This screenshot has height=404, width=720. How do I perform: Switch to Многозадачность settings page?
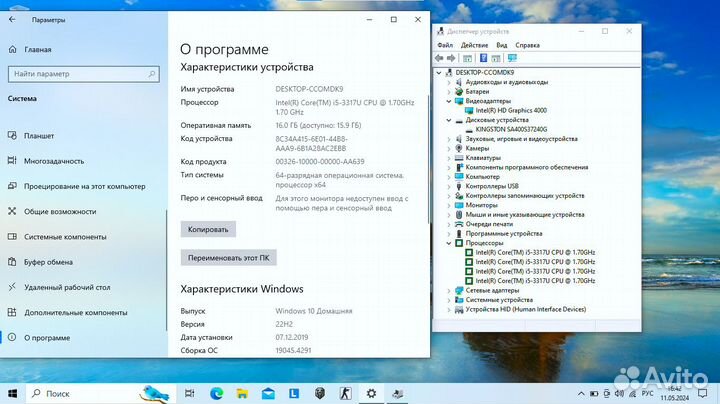[54, 161]
